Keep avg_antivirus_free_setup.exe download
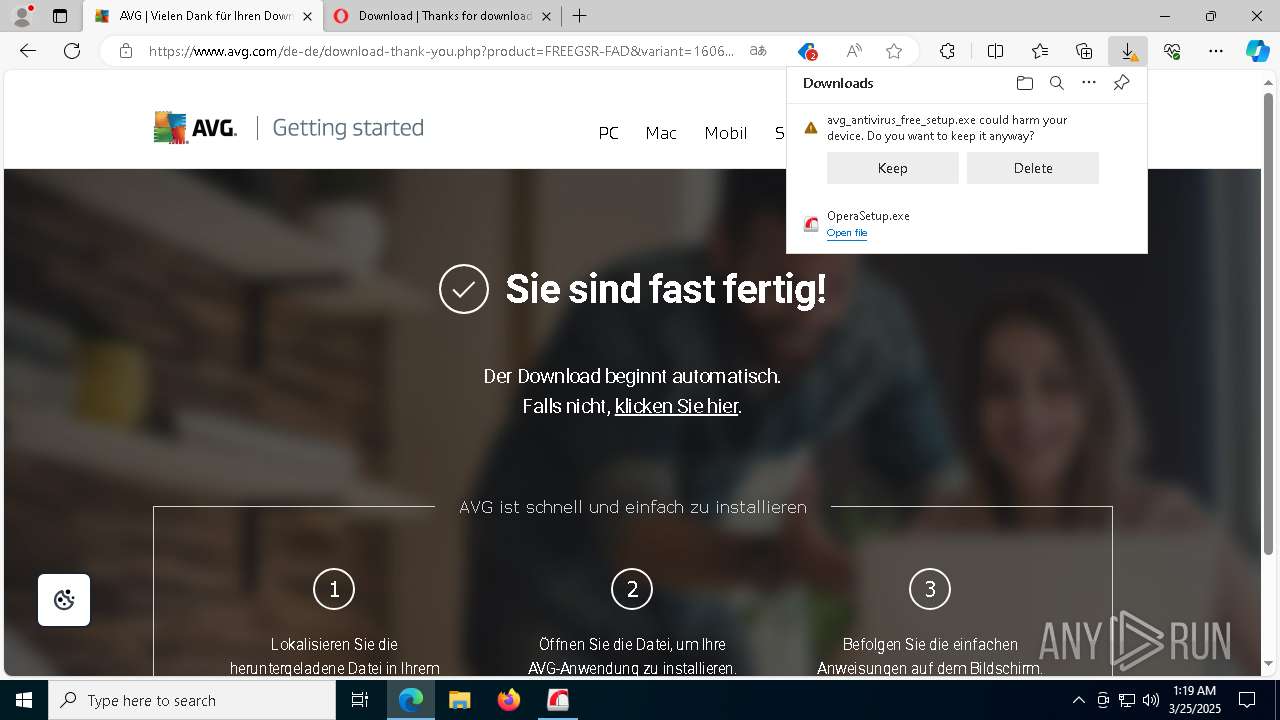The image size is (1280, 720). click(893, 168)
